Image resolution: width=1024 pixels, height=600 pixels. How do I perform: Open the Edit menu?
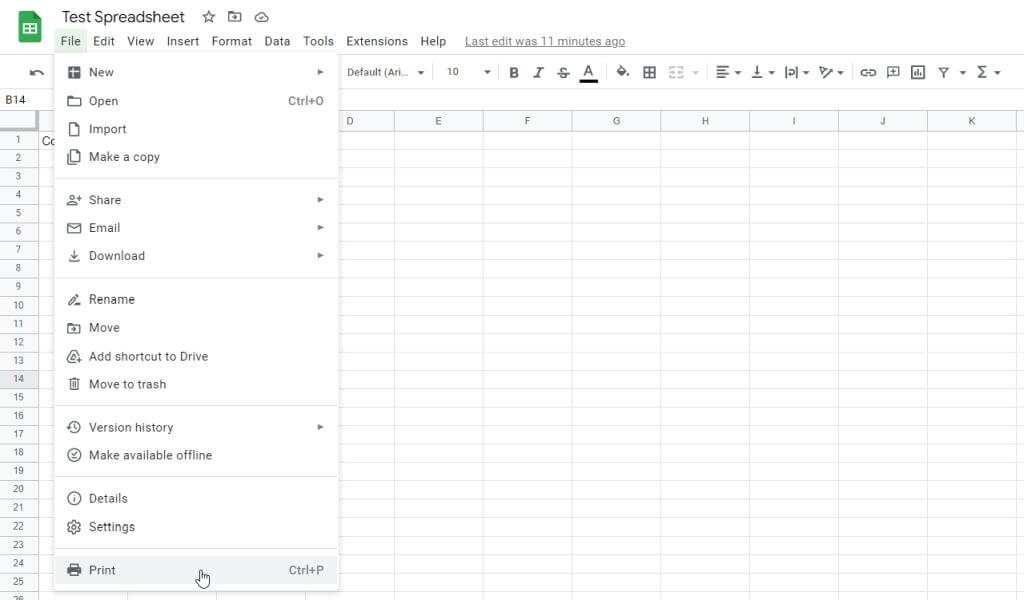[x=104, y=41]
